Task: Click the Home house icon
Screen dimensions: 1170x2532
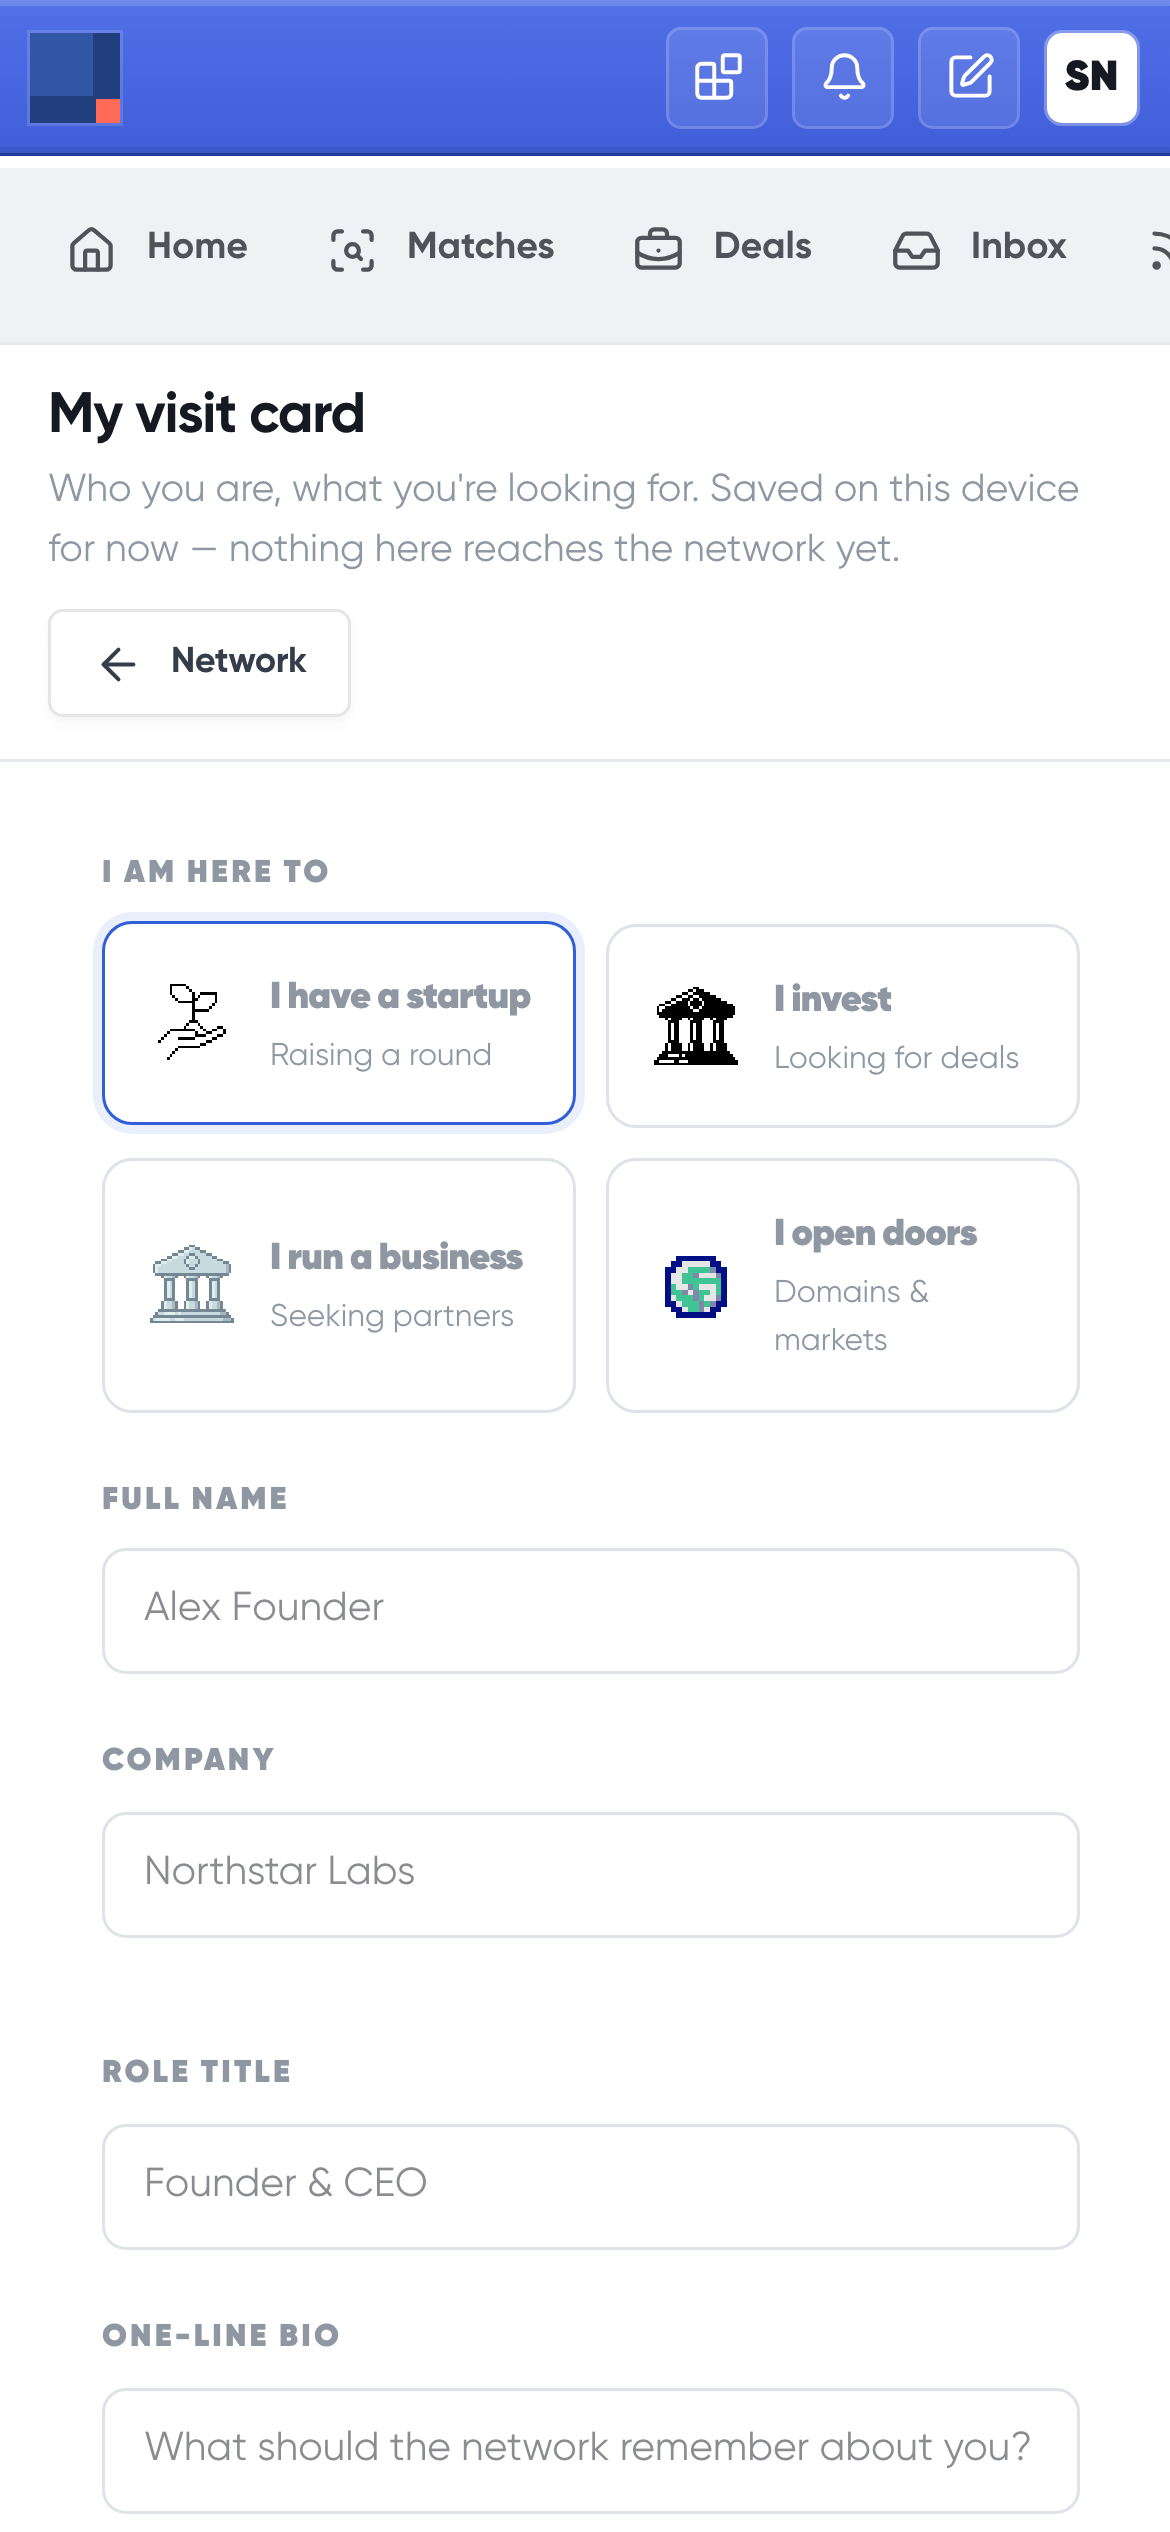Action: pyautogui.click(x=91, y=248)
